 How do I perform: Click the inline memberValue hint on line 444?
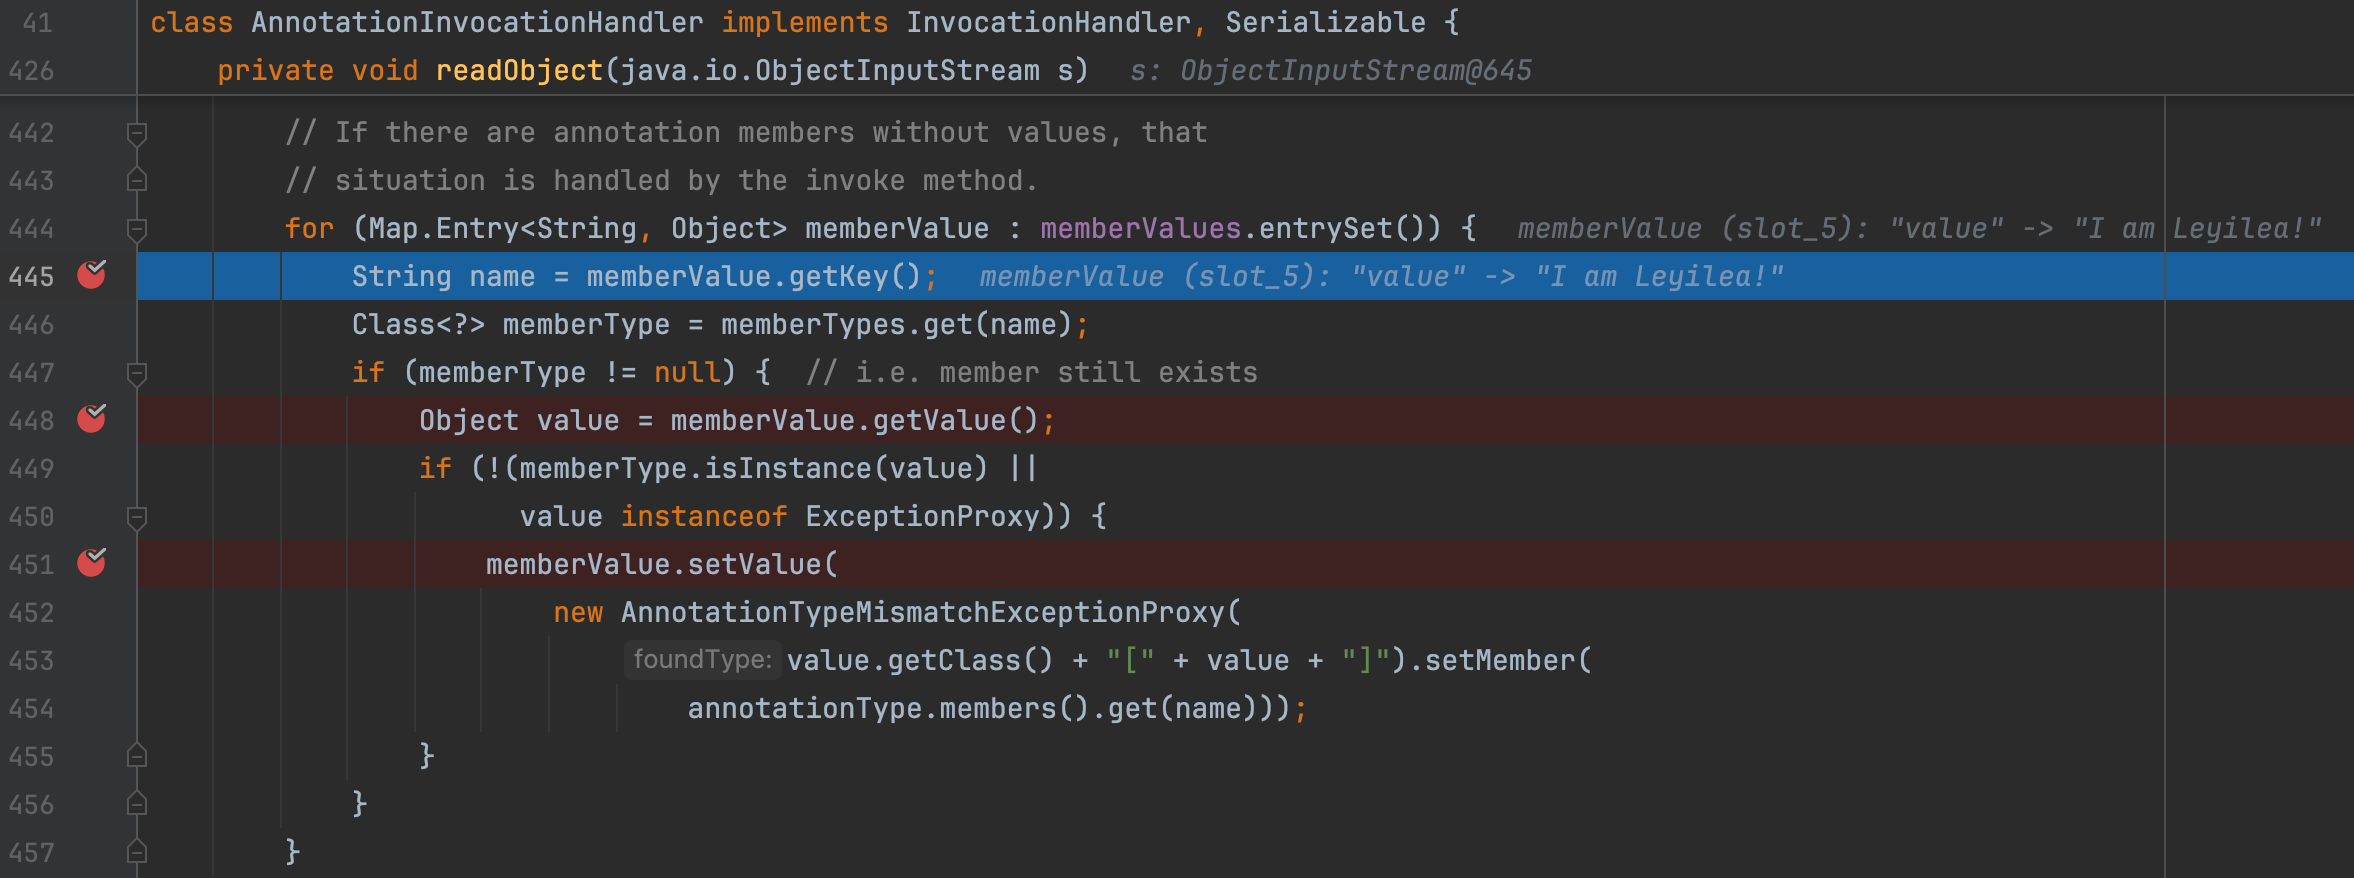tap(1918, 229)
